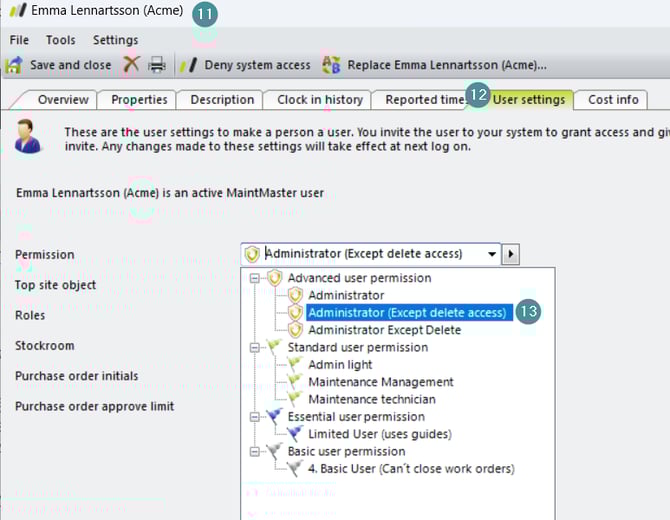The image size is (670, 520).
Task: Switch to the Overview tab
Action: coord(63,100)
